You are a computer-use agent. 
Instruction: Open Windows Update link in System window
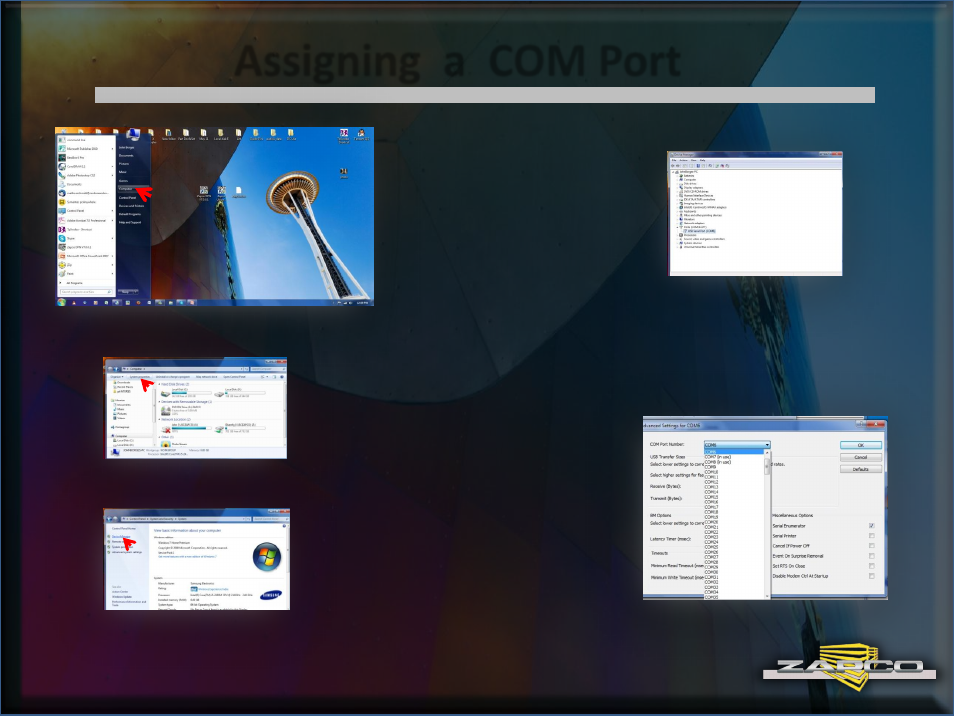pyautogui.click(x=122, y=597)
